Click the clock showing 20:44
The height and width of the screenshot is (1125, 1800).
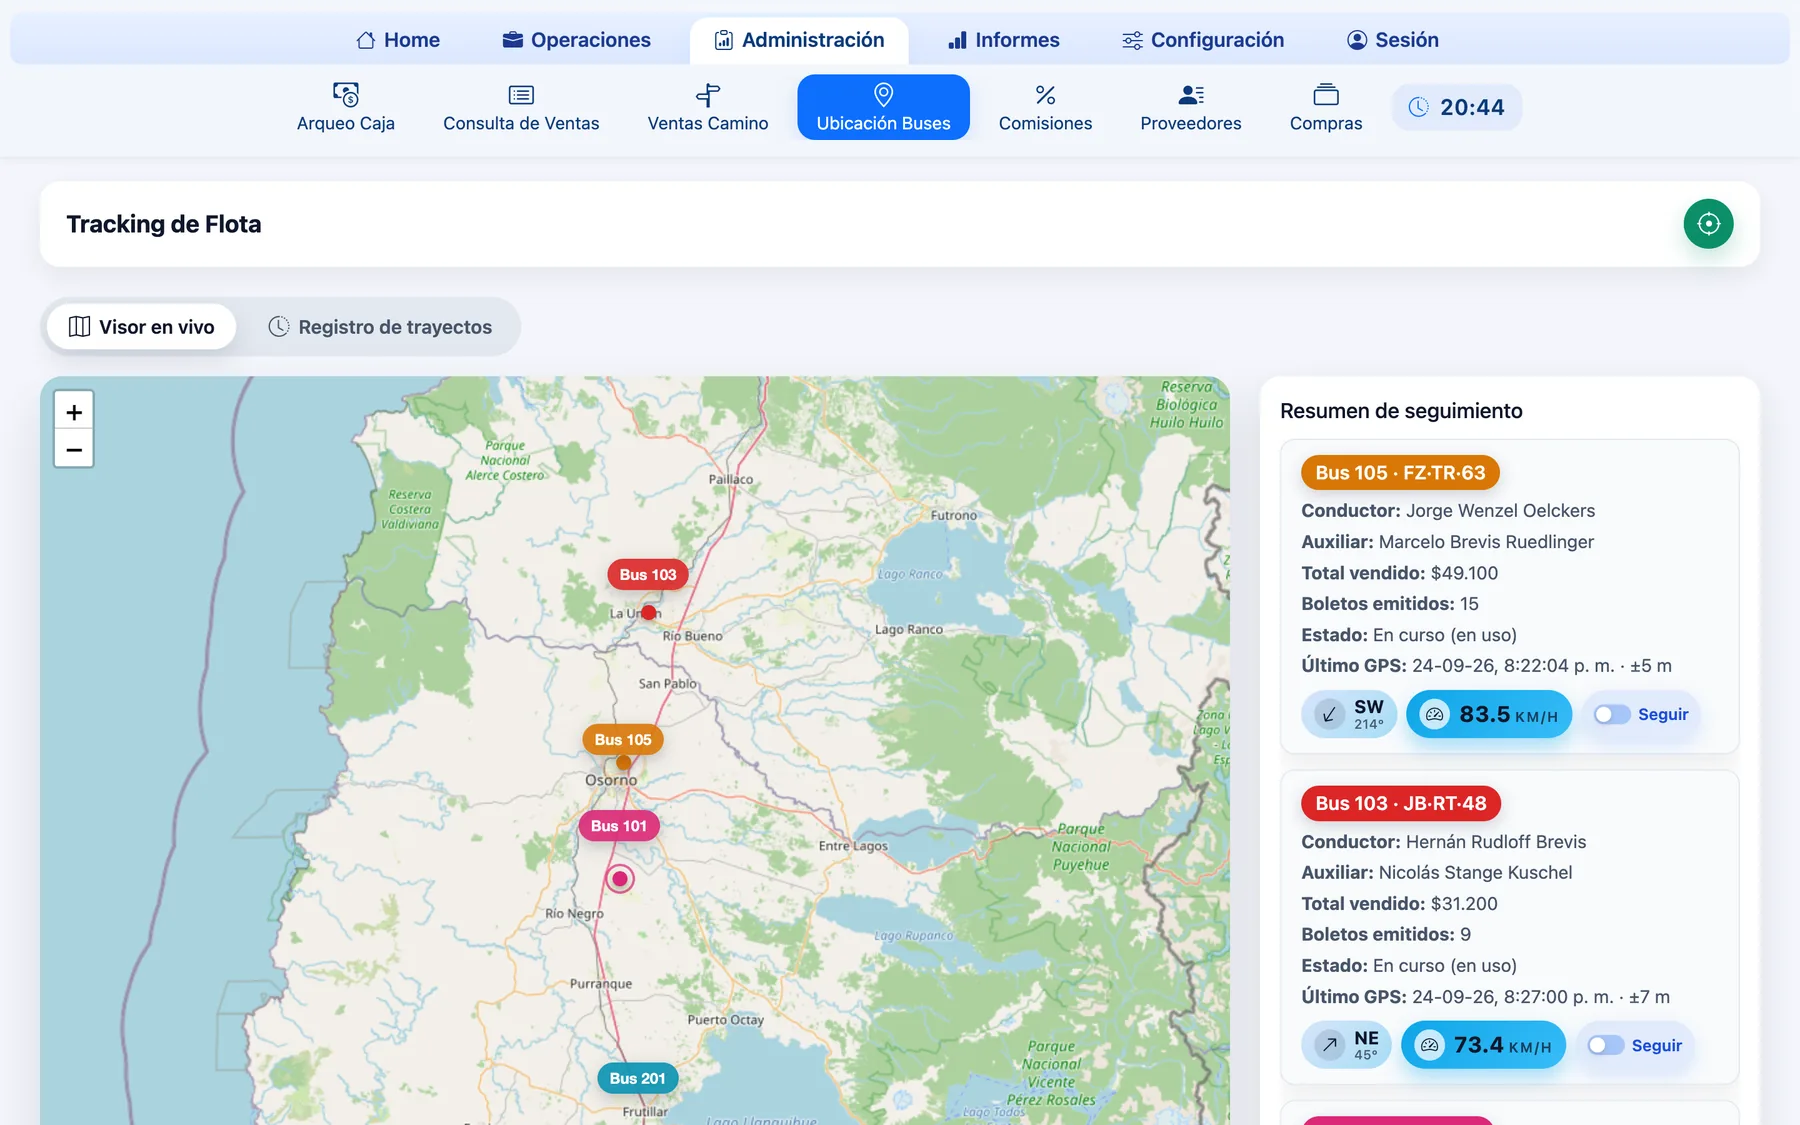click(x=1456, y=107)
